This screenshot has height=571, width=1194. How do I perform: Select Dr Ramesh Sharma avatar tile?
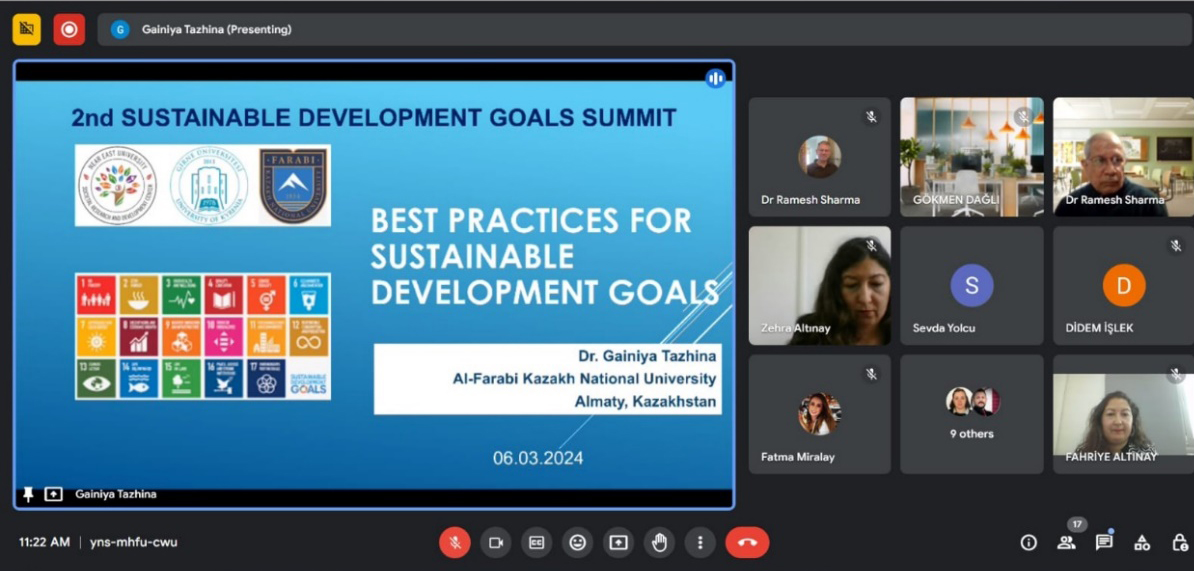[819, 157]
